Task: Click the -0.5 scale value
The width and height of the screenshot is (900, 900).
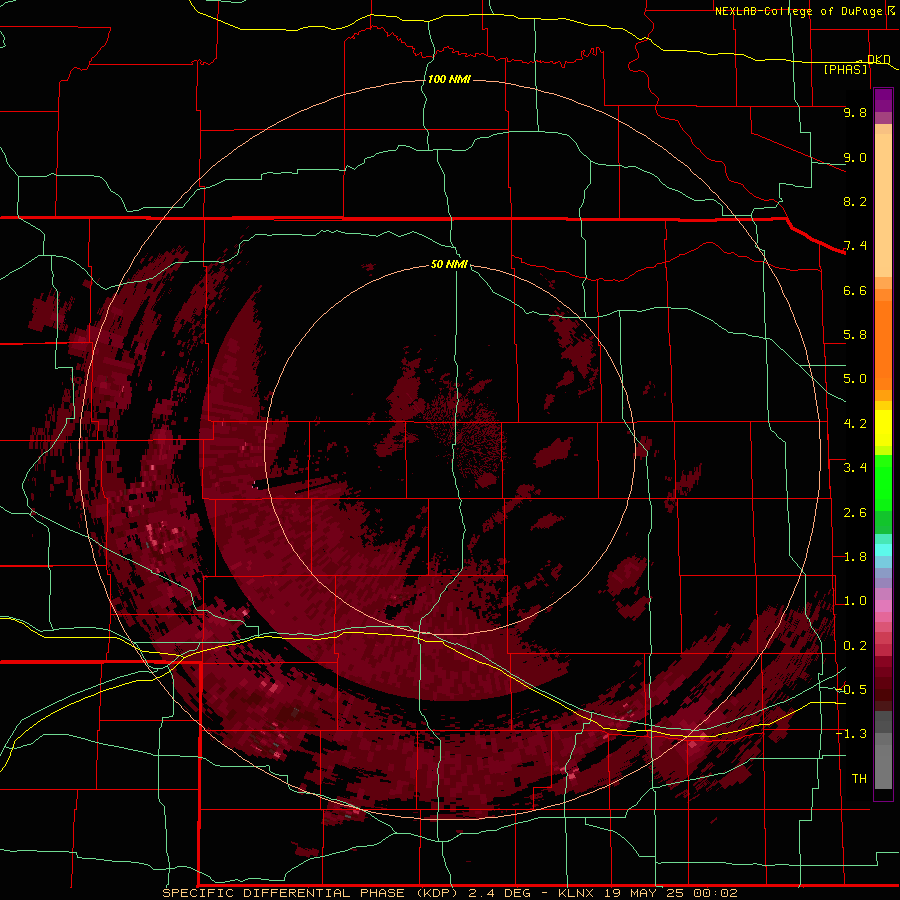Action: click(852, 690)
